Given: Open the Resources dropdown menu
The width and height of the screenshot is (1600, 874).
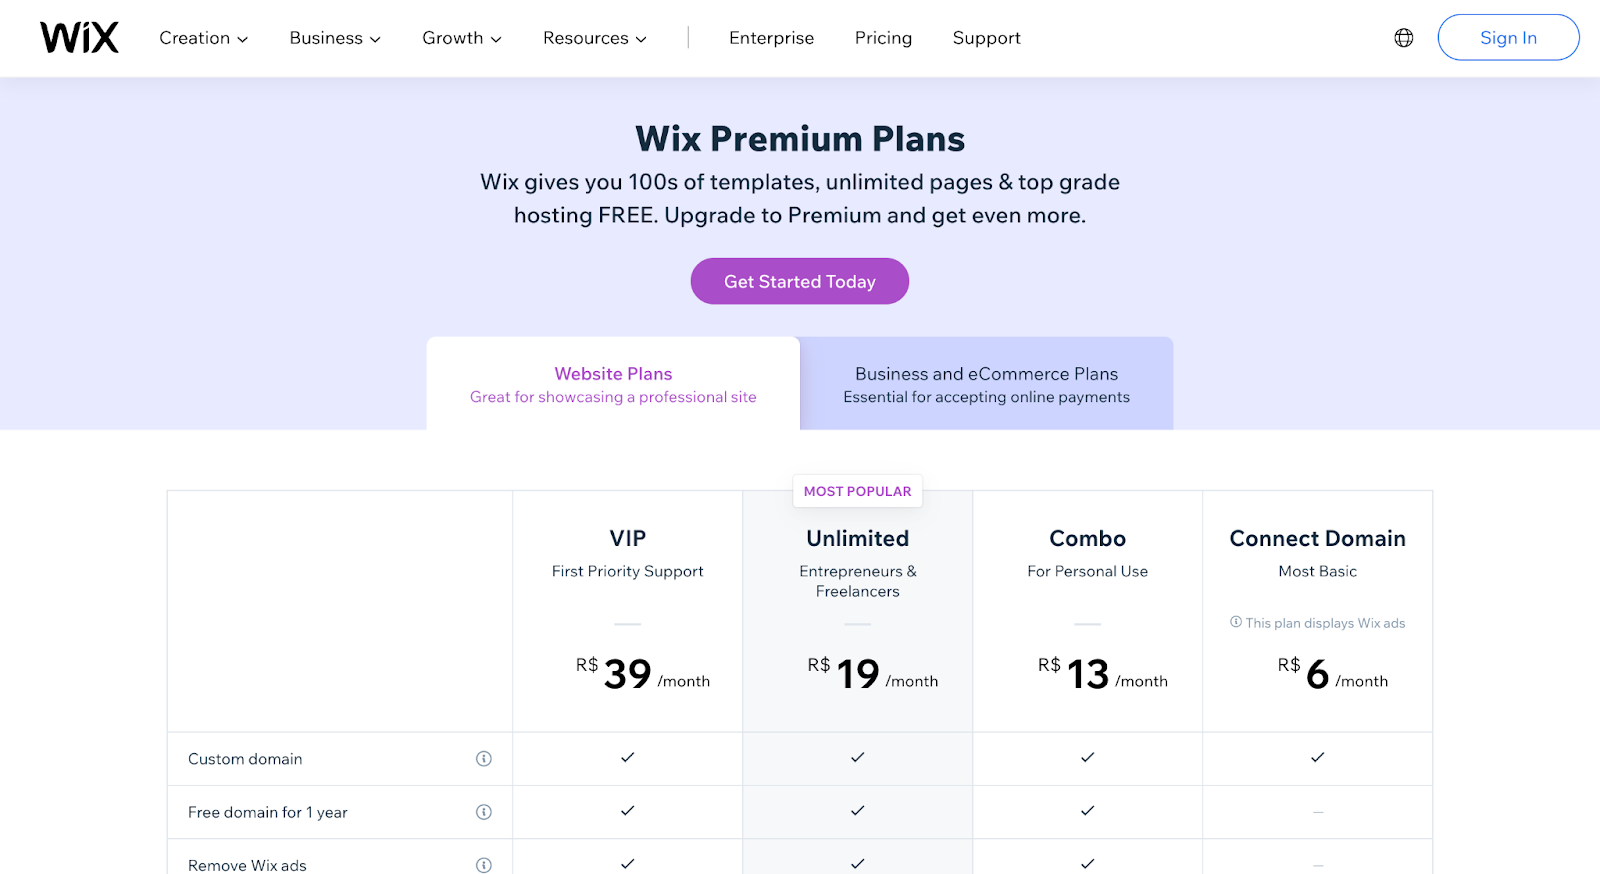Looking at the screenshot, I should tap(594, 38).
